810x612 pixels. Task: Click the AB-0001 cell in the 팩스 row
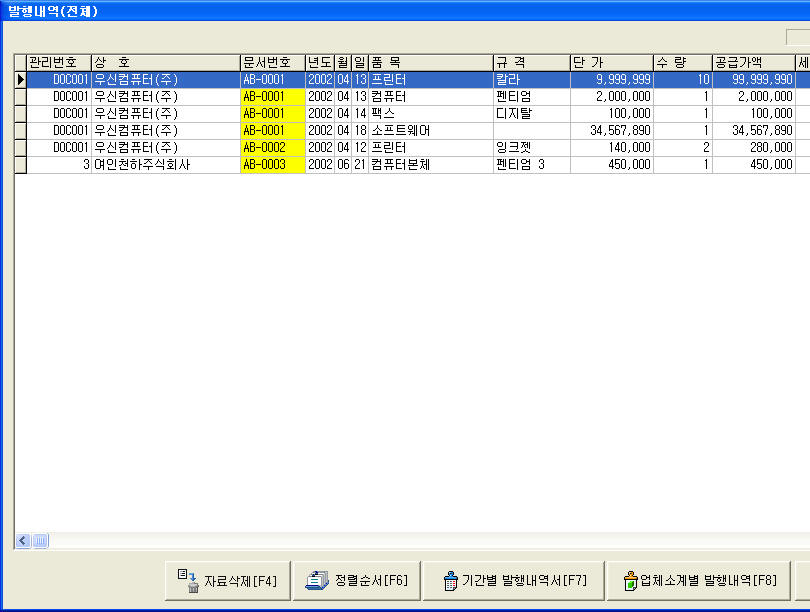pos(273,114)
